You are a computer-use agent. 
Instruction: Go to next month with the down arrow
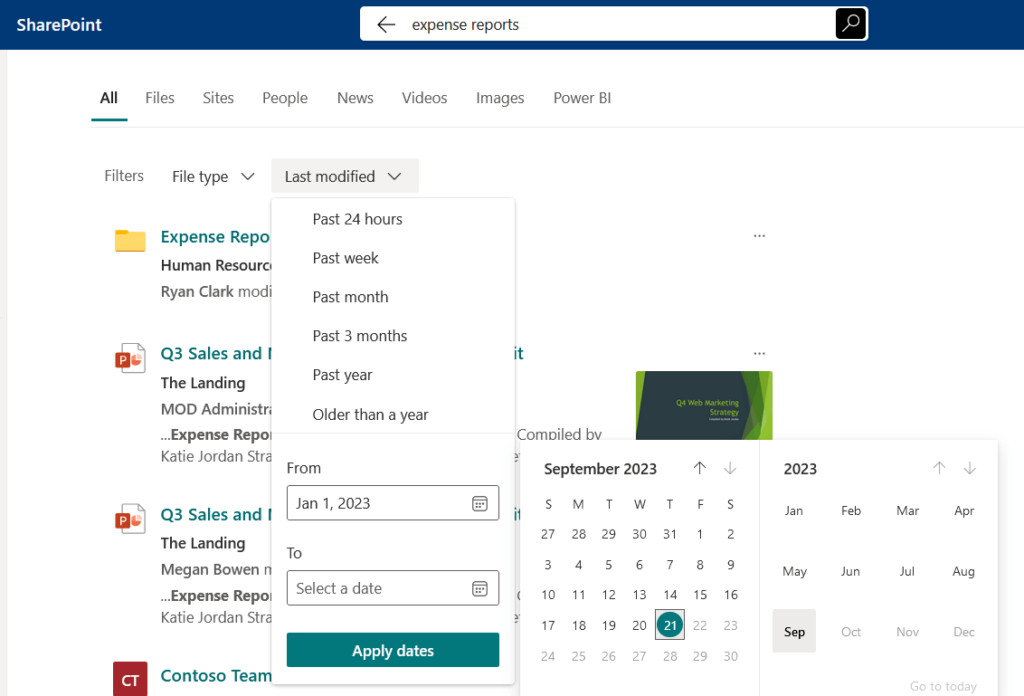(x=730, y=468)
